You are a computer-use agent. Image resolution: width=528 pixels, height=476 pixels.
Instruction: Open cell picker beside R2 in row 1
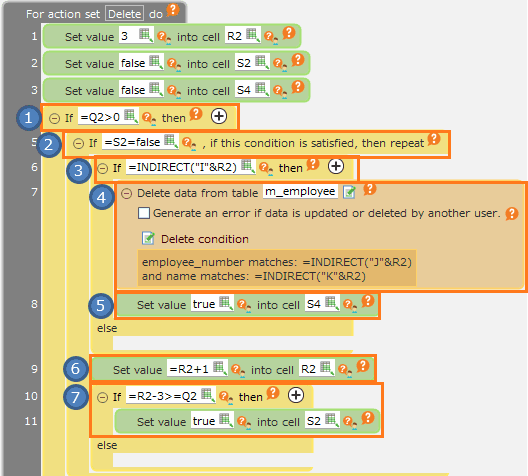point(253,35)
